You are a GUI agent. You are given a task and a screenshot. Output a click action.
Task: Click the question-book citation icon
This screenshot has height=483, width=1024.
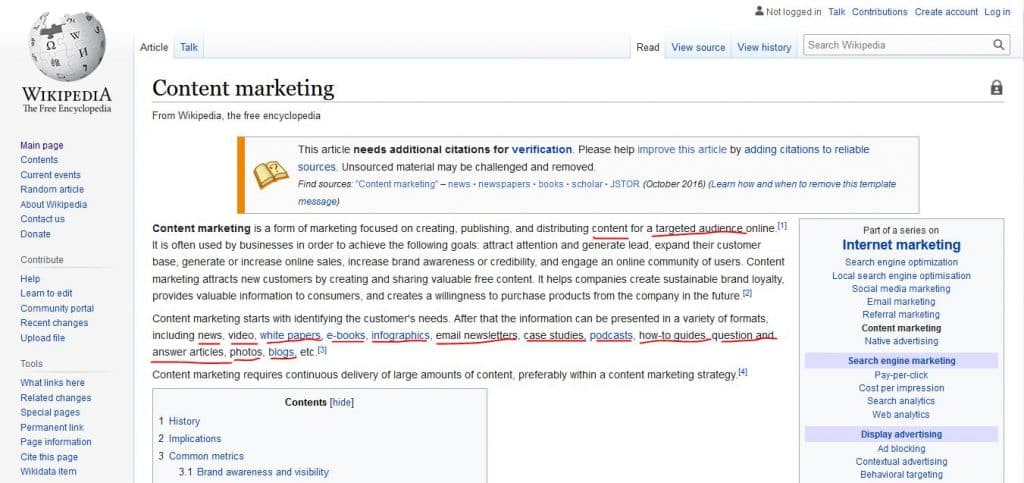[270, 175]
